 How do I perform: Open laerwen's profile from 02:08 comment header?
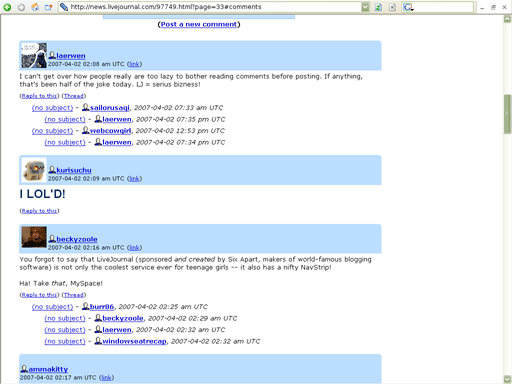pyautogui.click(x=71, y=56)
